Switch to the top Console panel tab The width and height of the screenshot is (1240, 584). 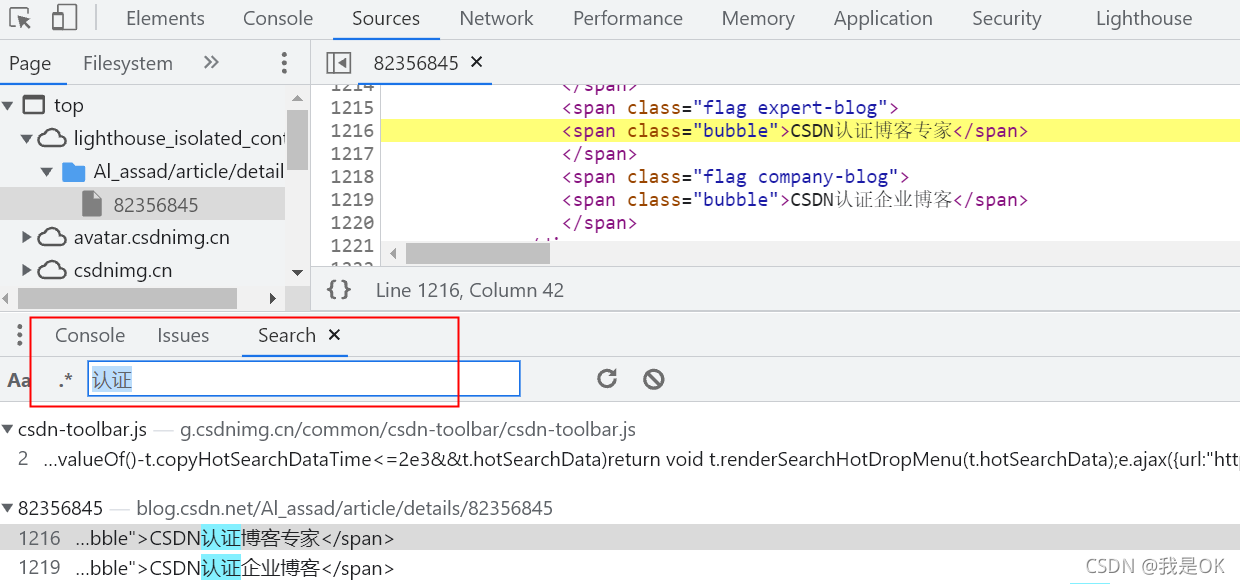tap(278, 18)
